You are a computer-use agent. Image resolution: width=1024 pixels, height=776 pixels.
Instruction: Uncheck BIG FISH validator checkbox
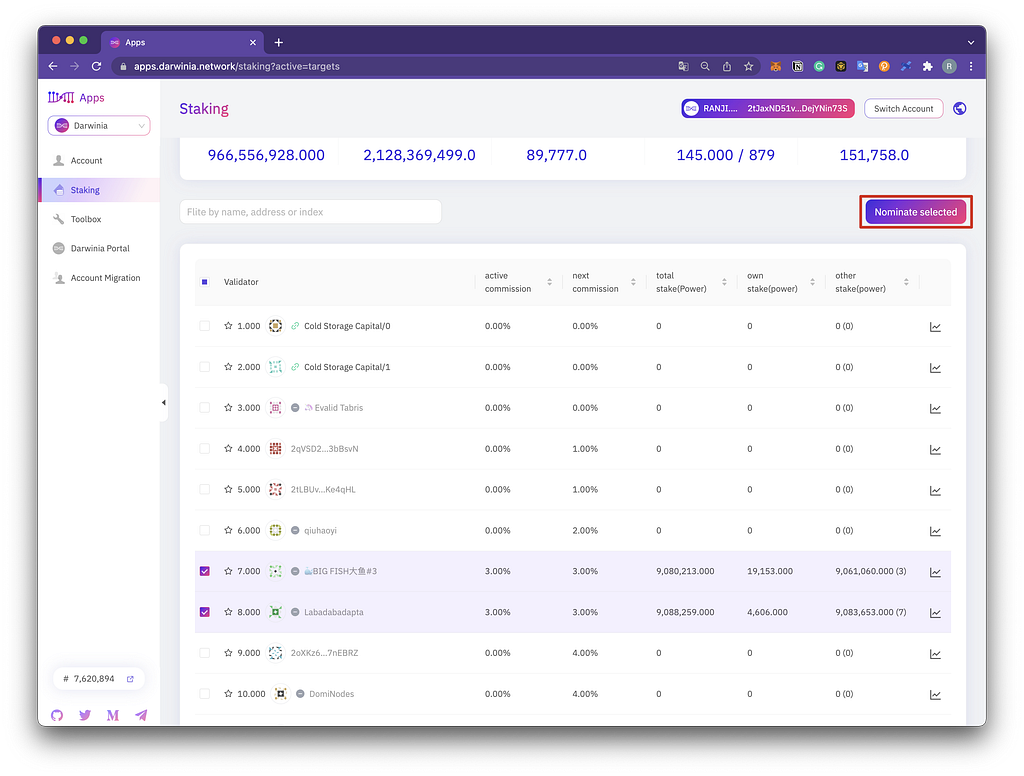(x=204, y=571)
